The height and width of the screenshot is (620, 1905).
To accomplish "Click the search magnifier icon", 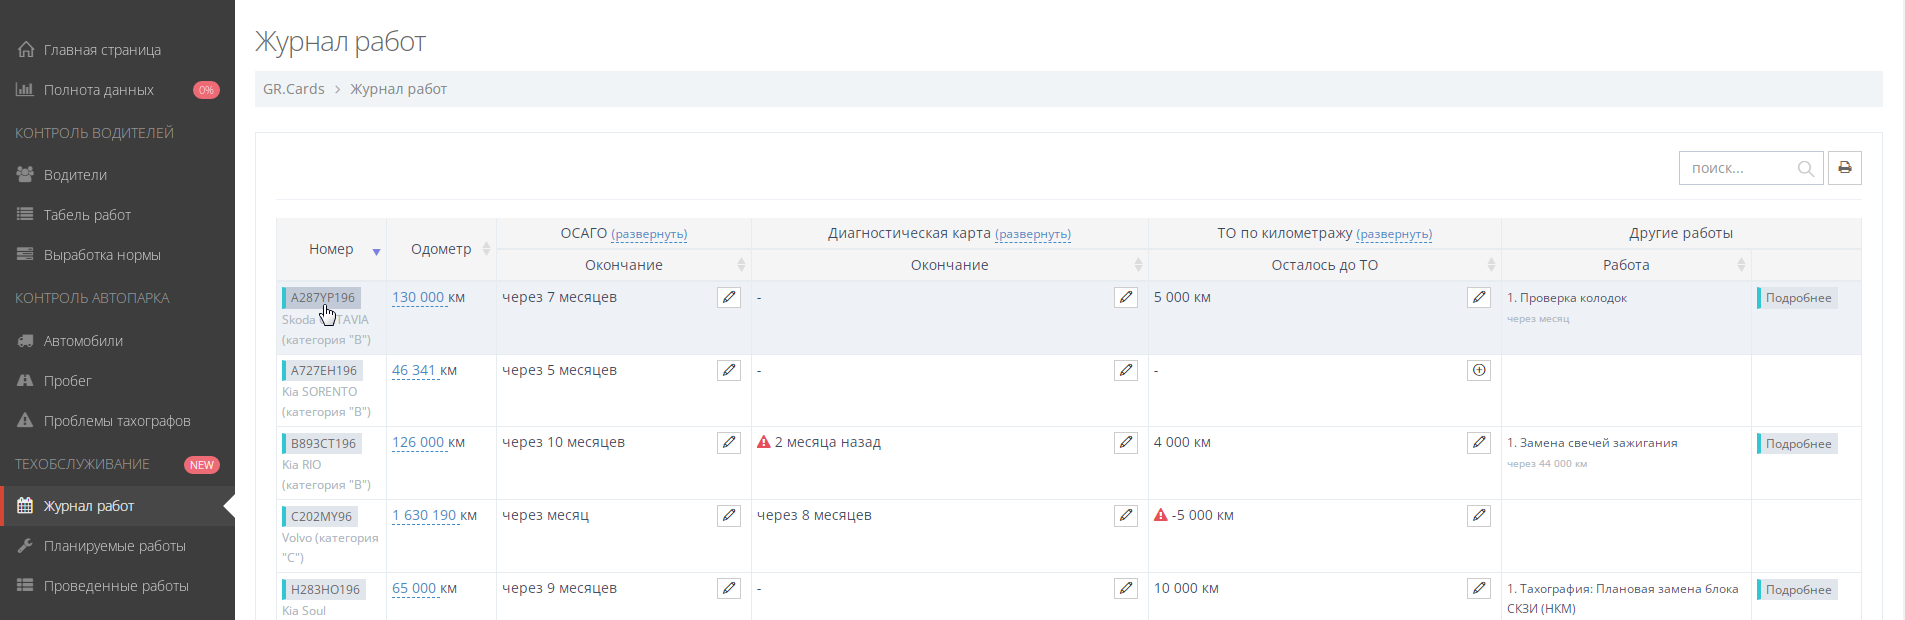I will point(1805,169).
